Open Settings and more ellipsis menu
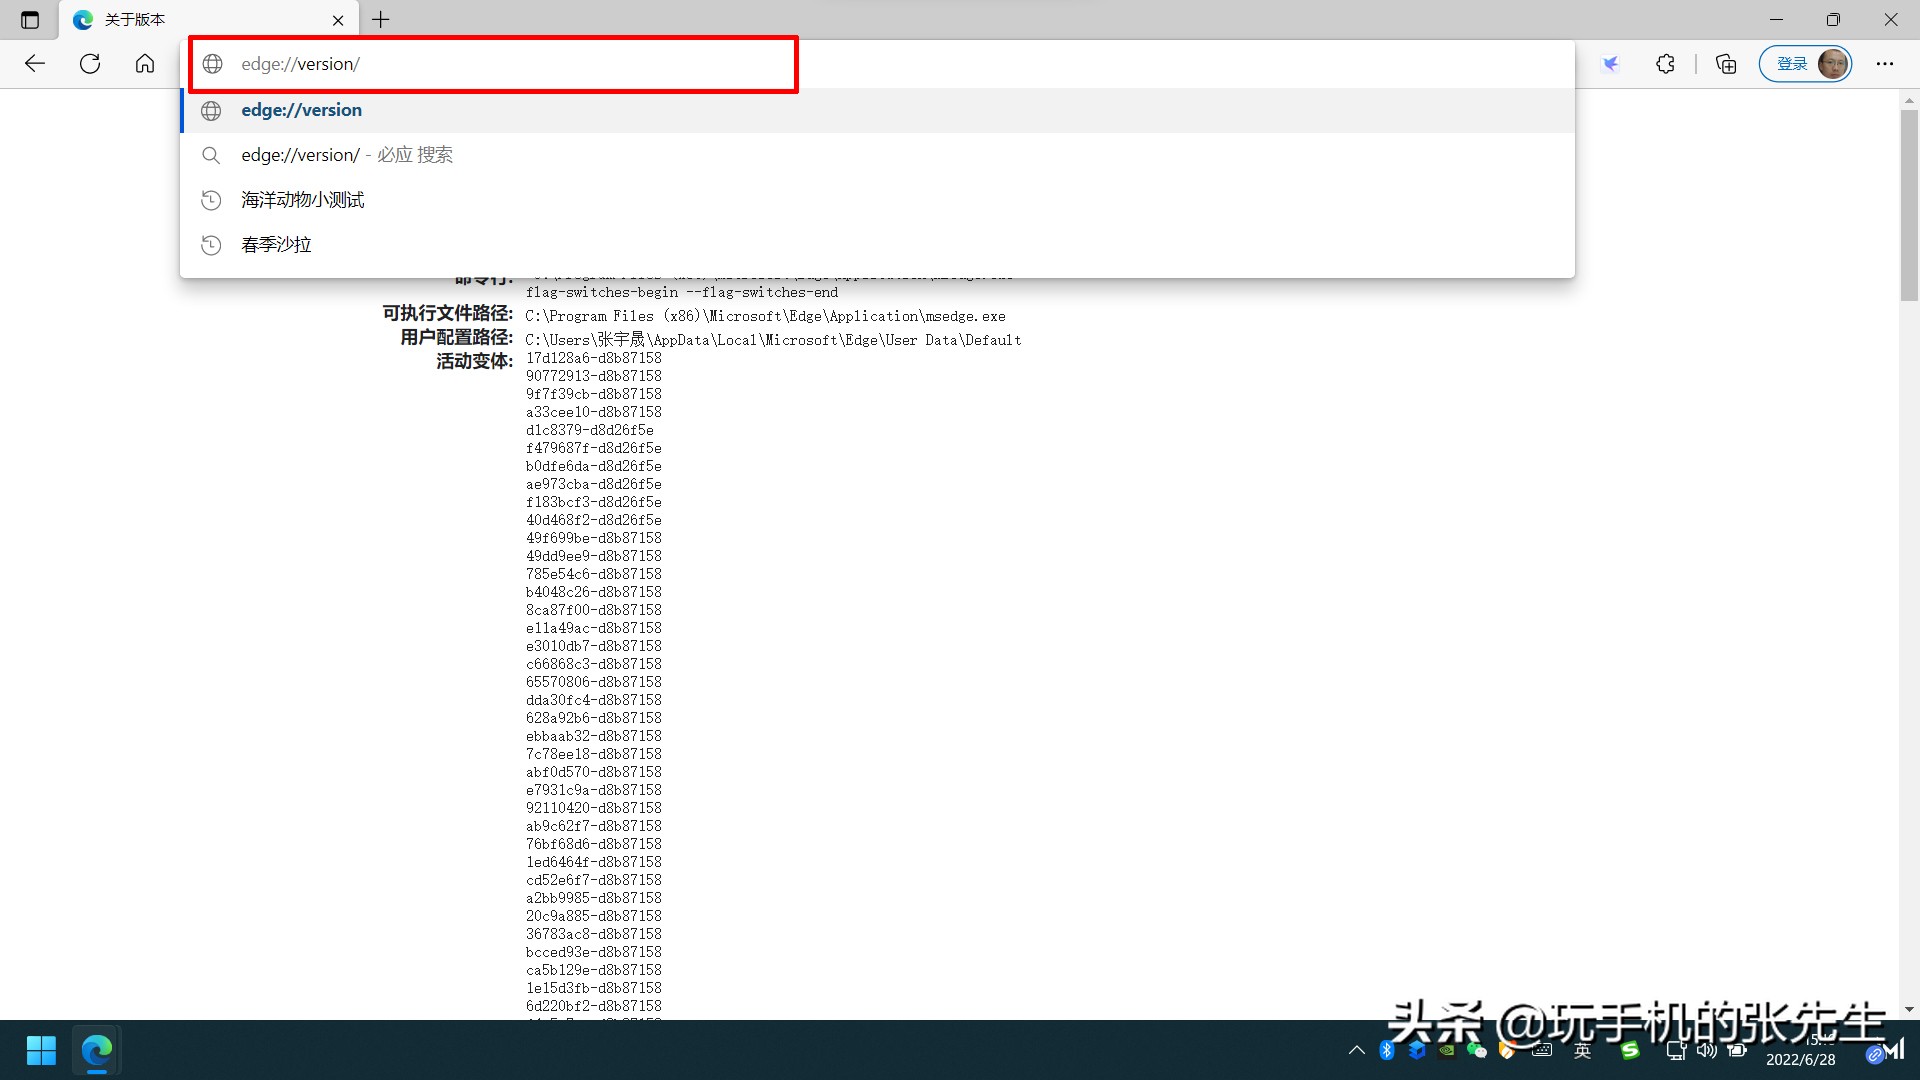 [x=1885, y=64]
